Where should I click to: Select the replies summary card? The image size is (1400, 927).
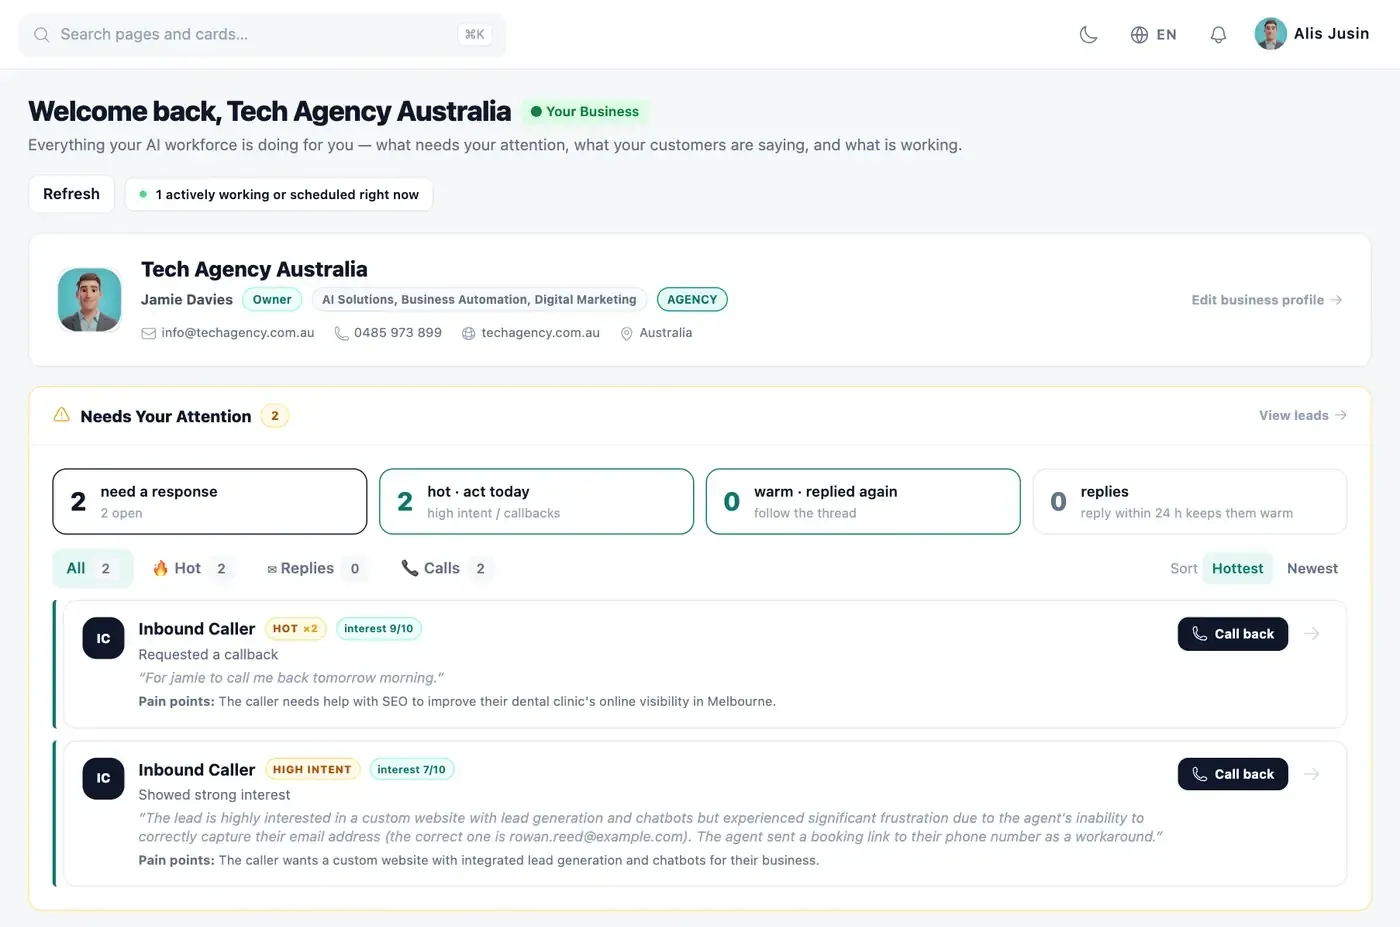click(x=1189, y=502)
